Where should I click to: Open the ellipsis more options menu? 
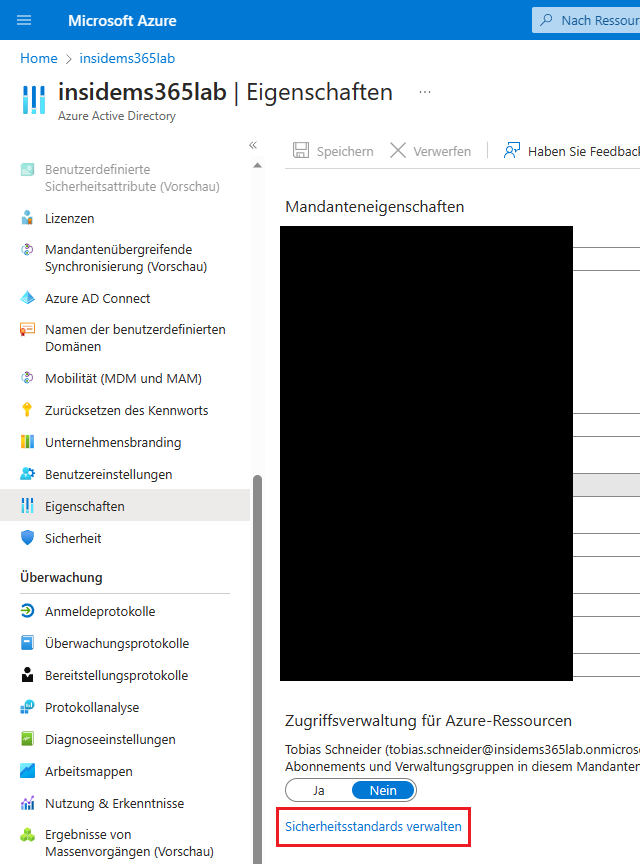click(x=425, y=92)
